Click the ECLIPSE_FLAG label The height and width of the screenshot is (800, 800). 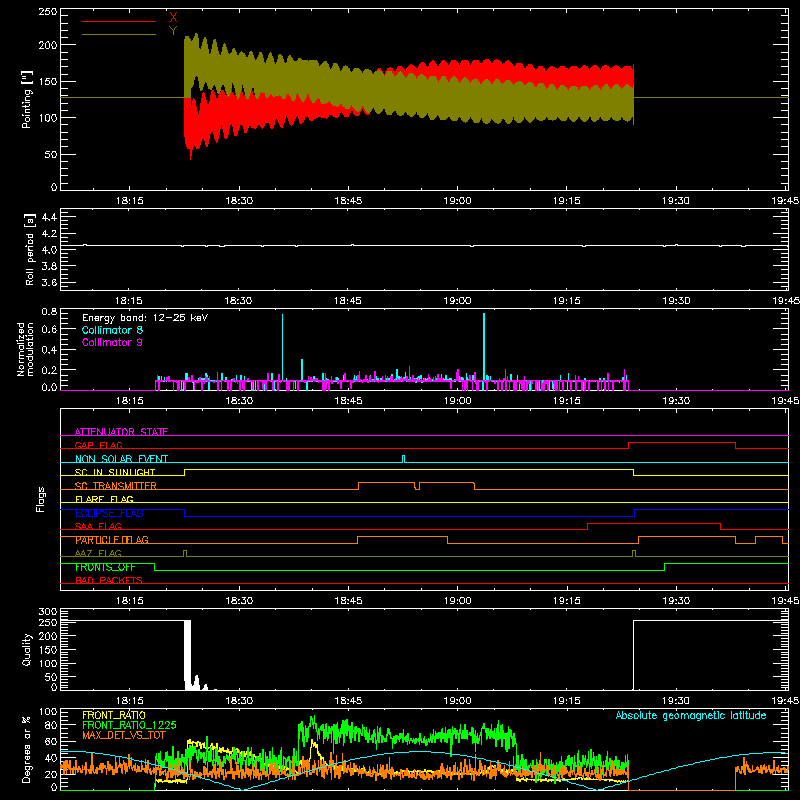pyautogui.click(x=109, y=513)
